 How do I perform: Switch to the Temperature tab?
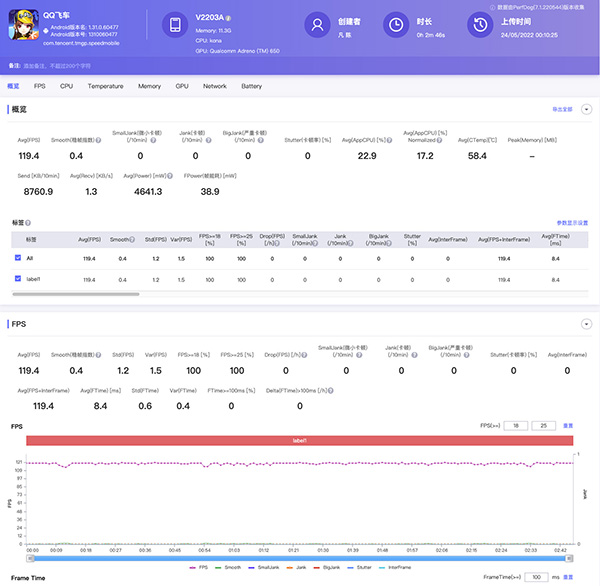click(105, 86)
